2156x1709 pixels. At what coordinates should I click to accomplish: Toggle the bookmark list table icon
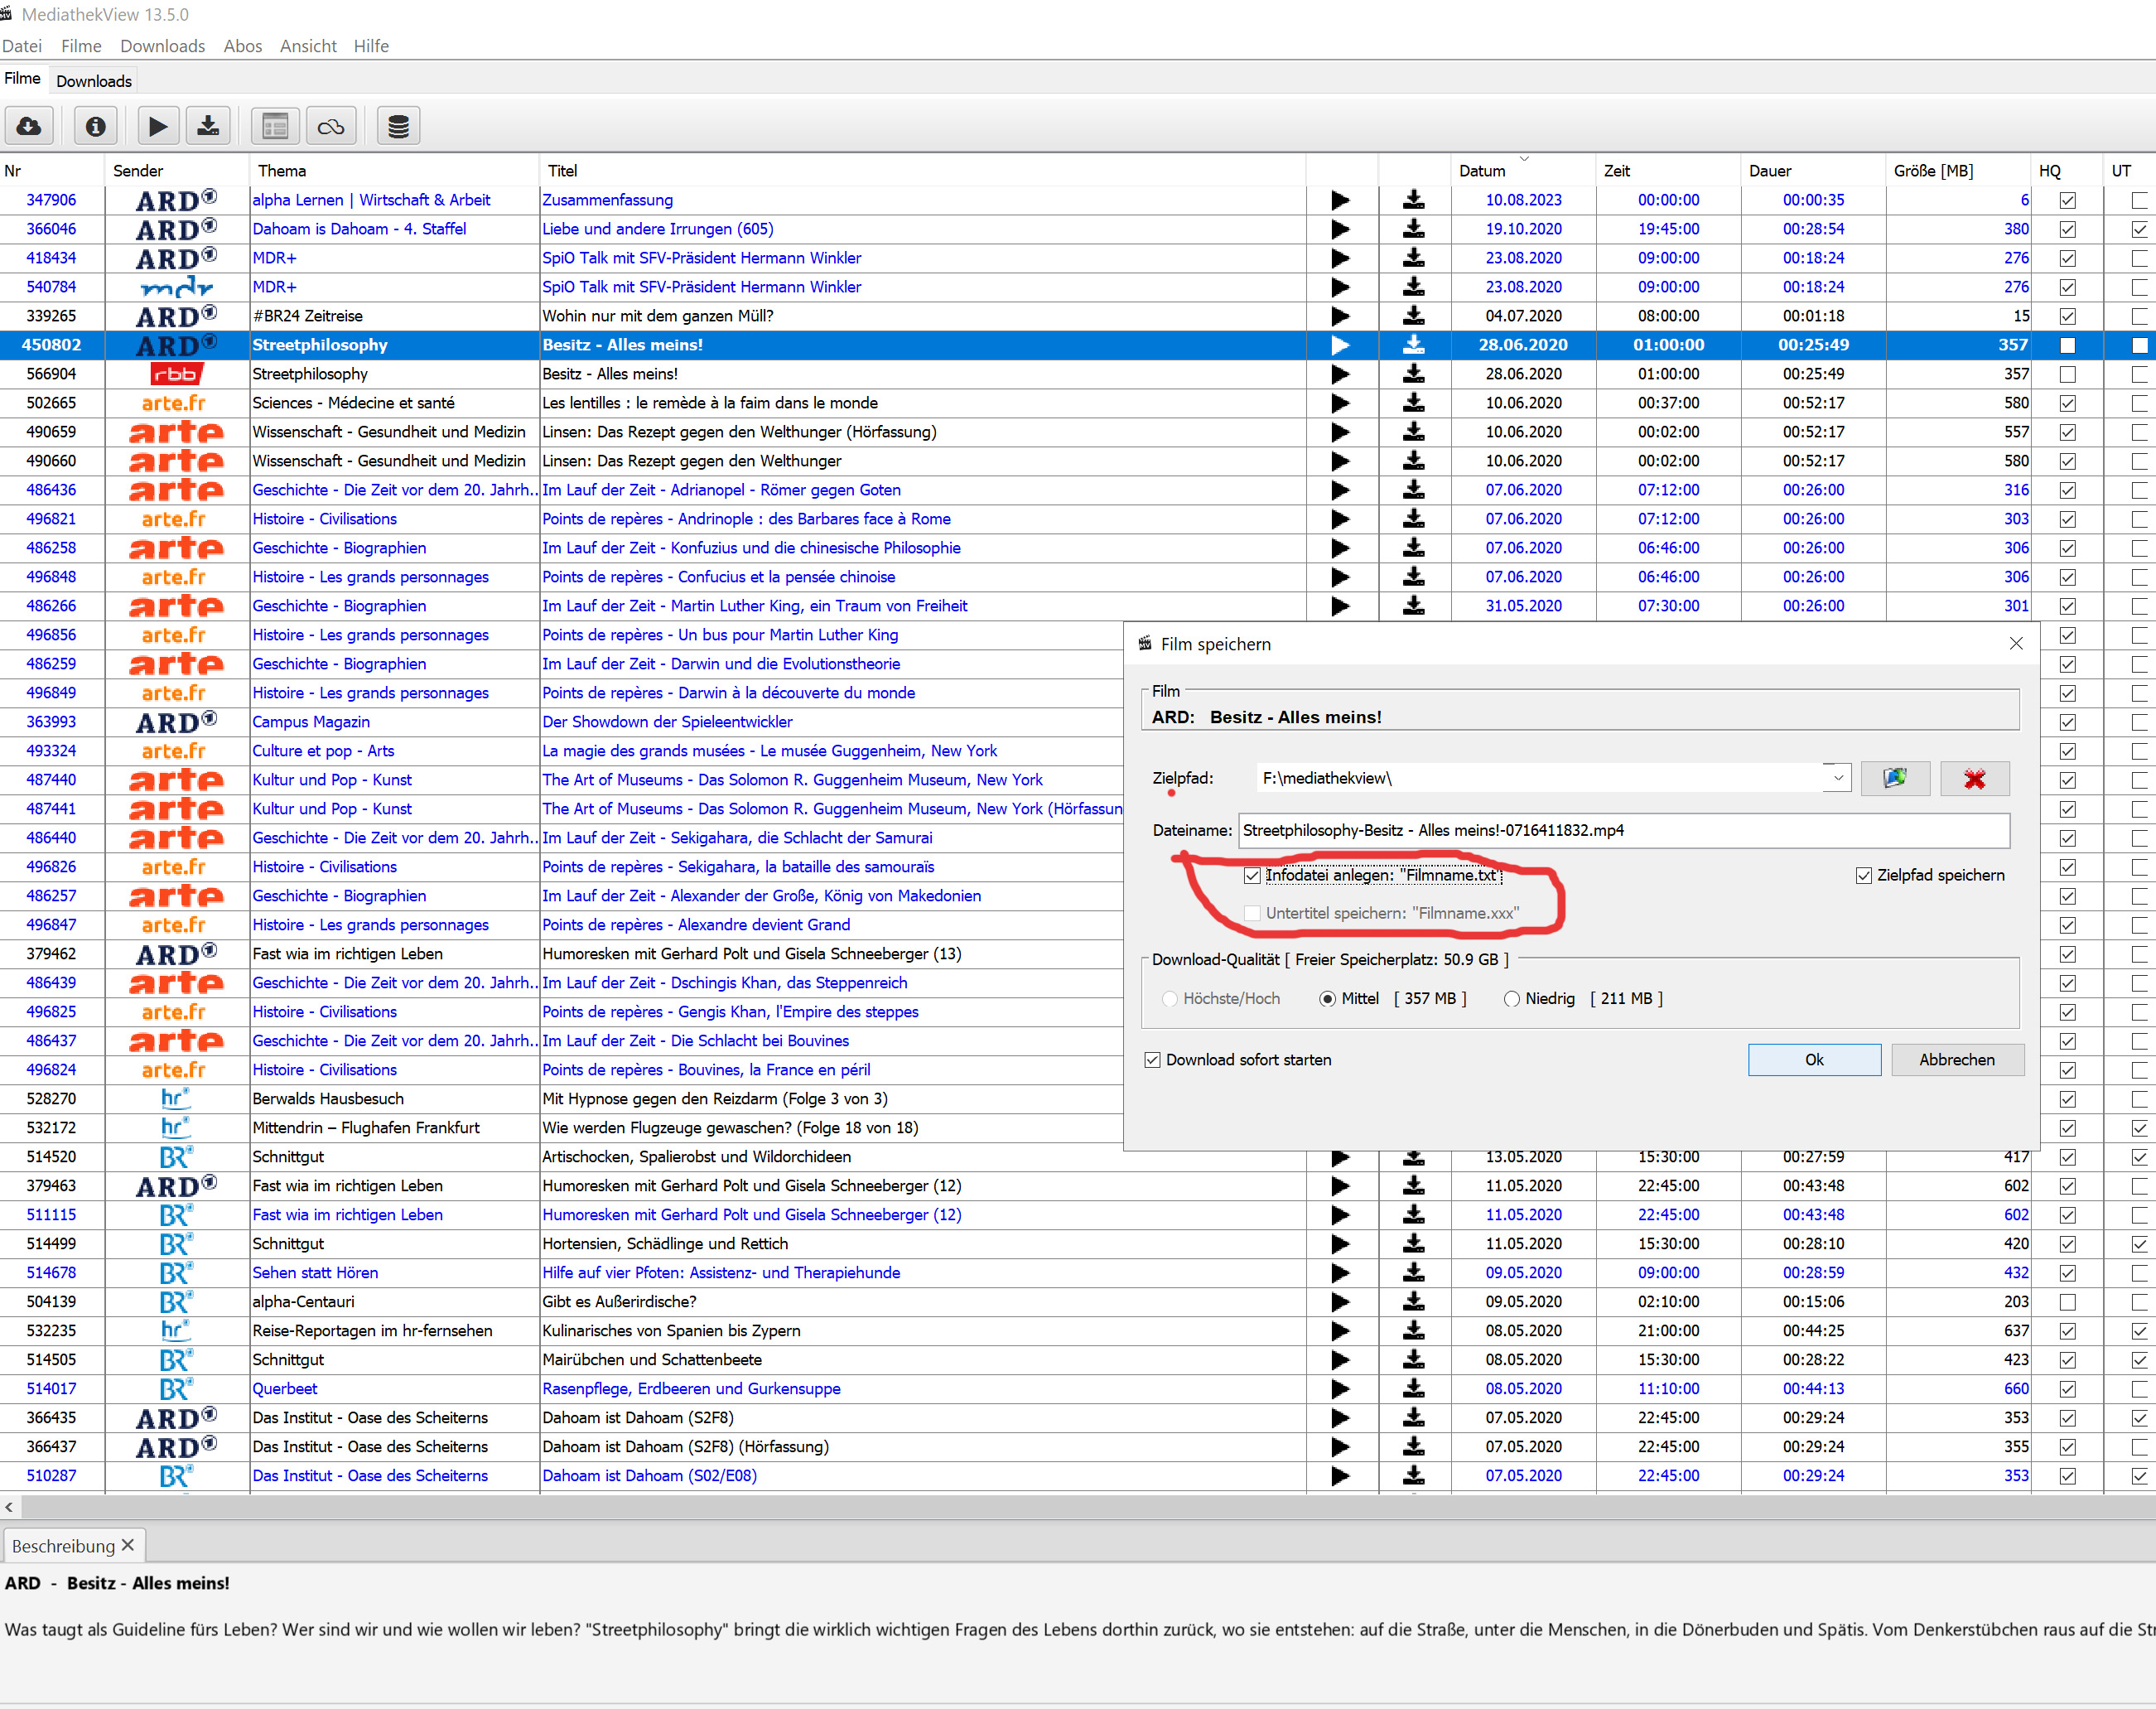click(x=275, y=127)
